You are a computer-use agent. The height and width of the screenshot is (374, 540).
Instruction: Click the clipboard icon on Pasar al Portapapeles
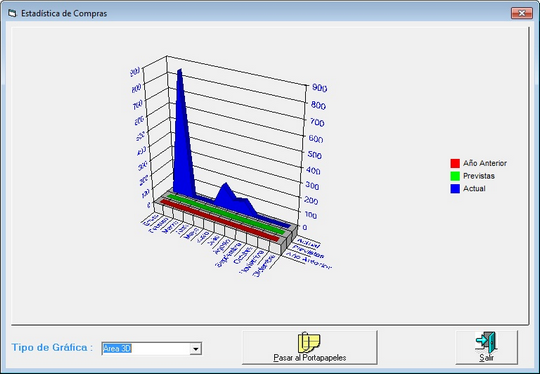tap(309, 342)
